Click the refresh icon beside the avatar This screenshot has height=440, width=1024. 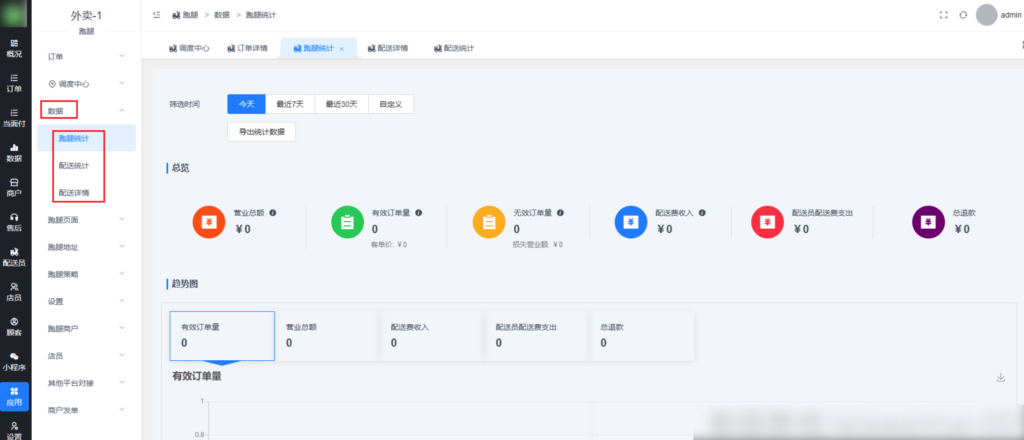[963, 14]
